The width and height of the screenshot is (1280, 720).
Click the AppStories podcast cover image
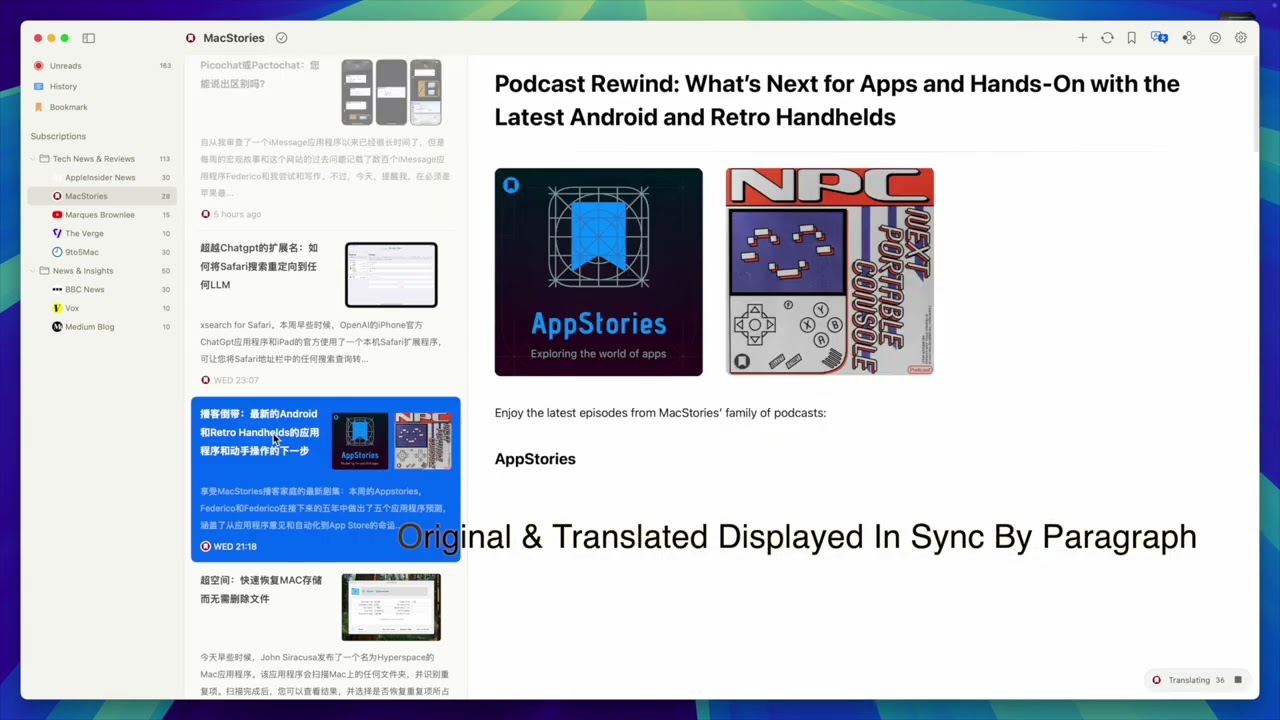coord(598,272)
